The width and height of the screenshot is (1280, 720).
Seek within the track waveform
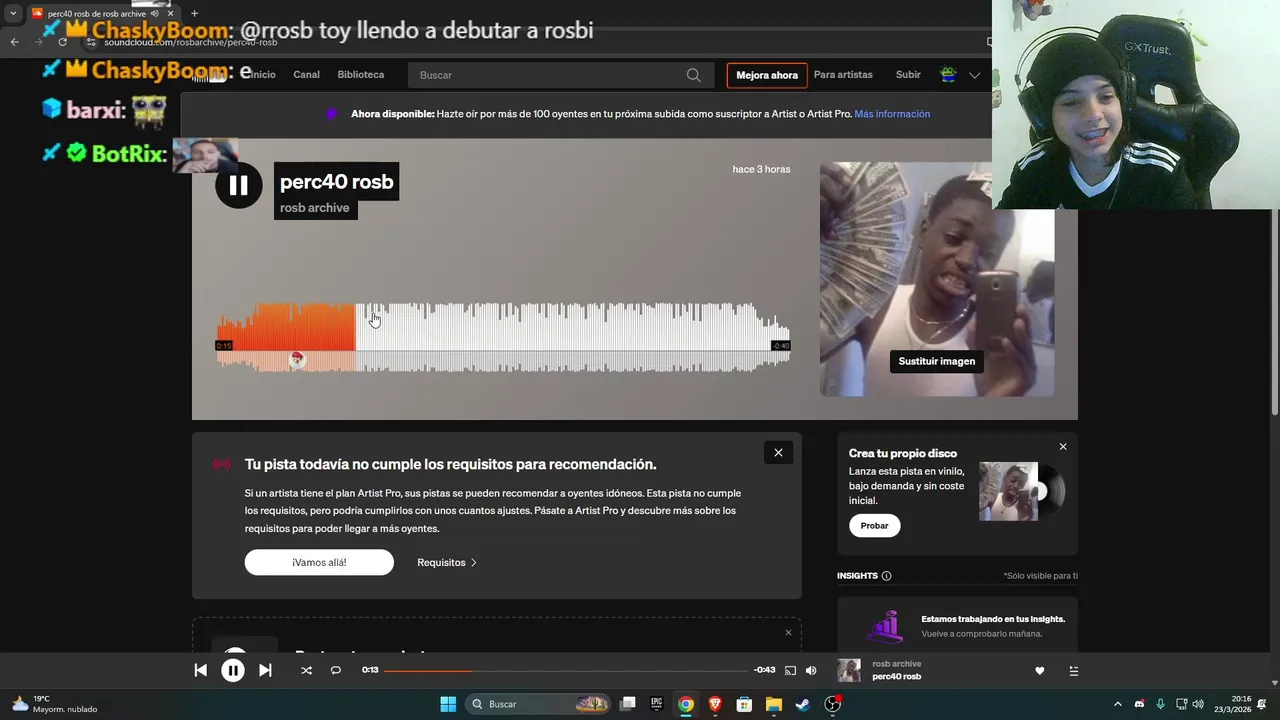click(503, 337)
